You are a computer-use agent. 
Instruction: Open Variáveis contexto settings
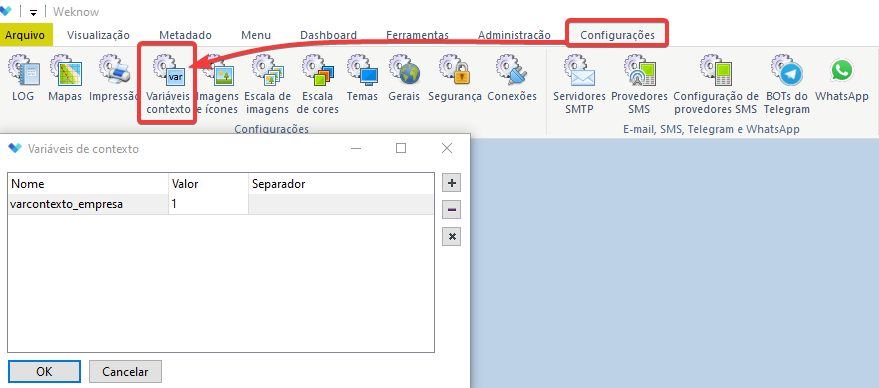click(x=168, y=84)
